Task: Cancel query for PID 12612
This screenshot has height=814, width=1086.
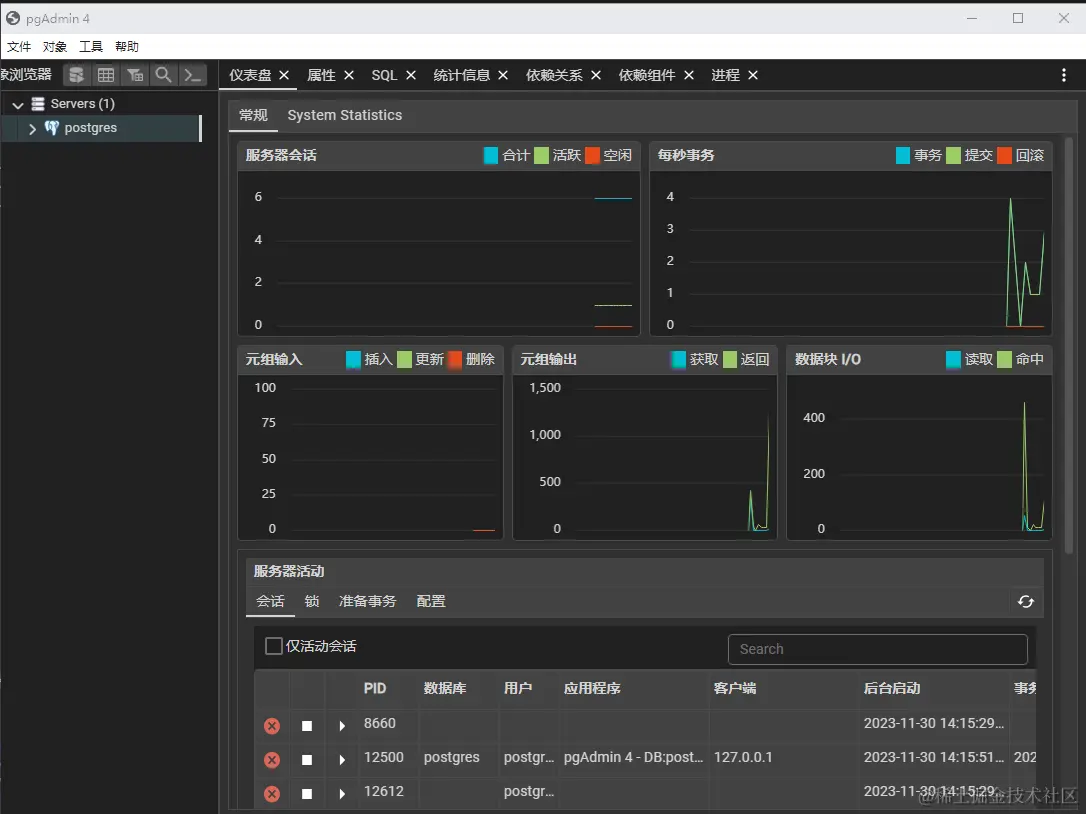Action: point(307,793)
